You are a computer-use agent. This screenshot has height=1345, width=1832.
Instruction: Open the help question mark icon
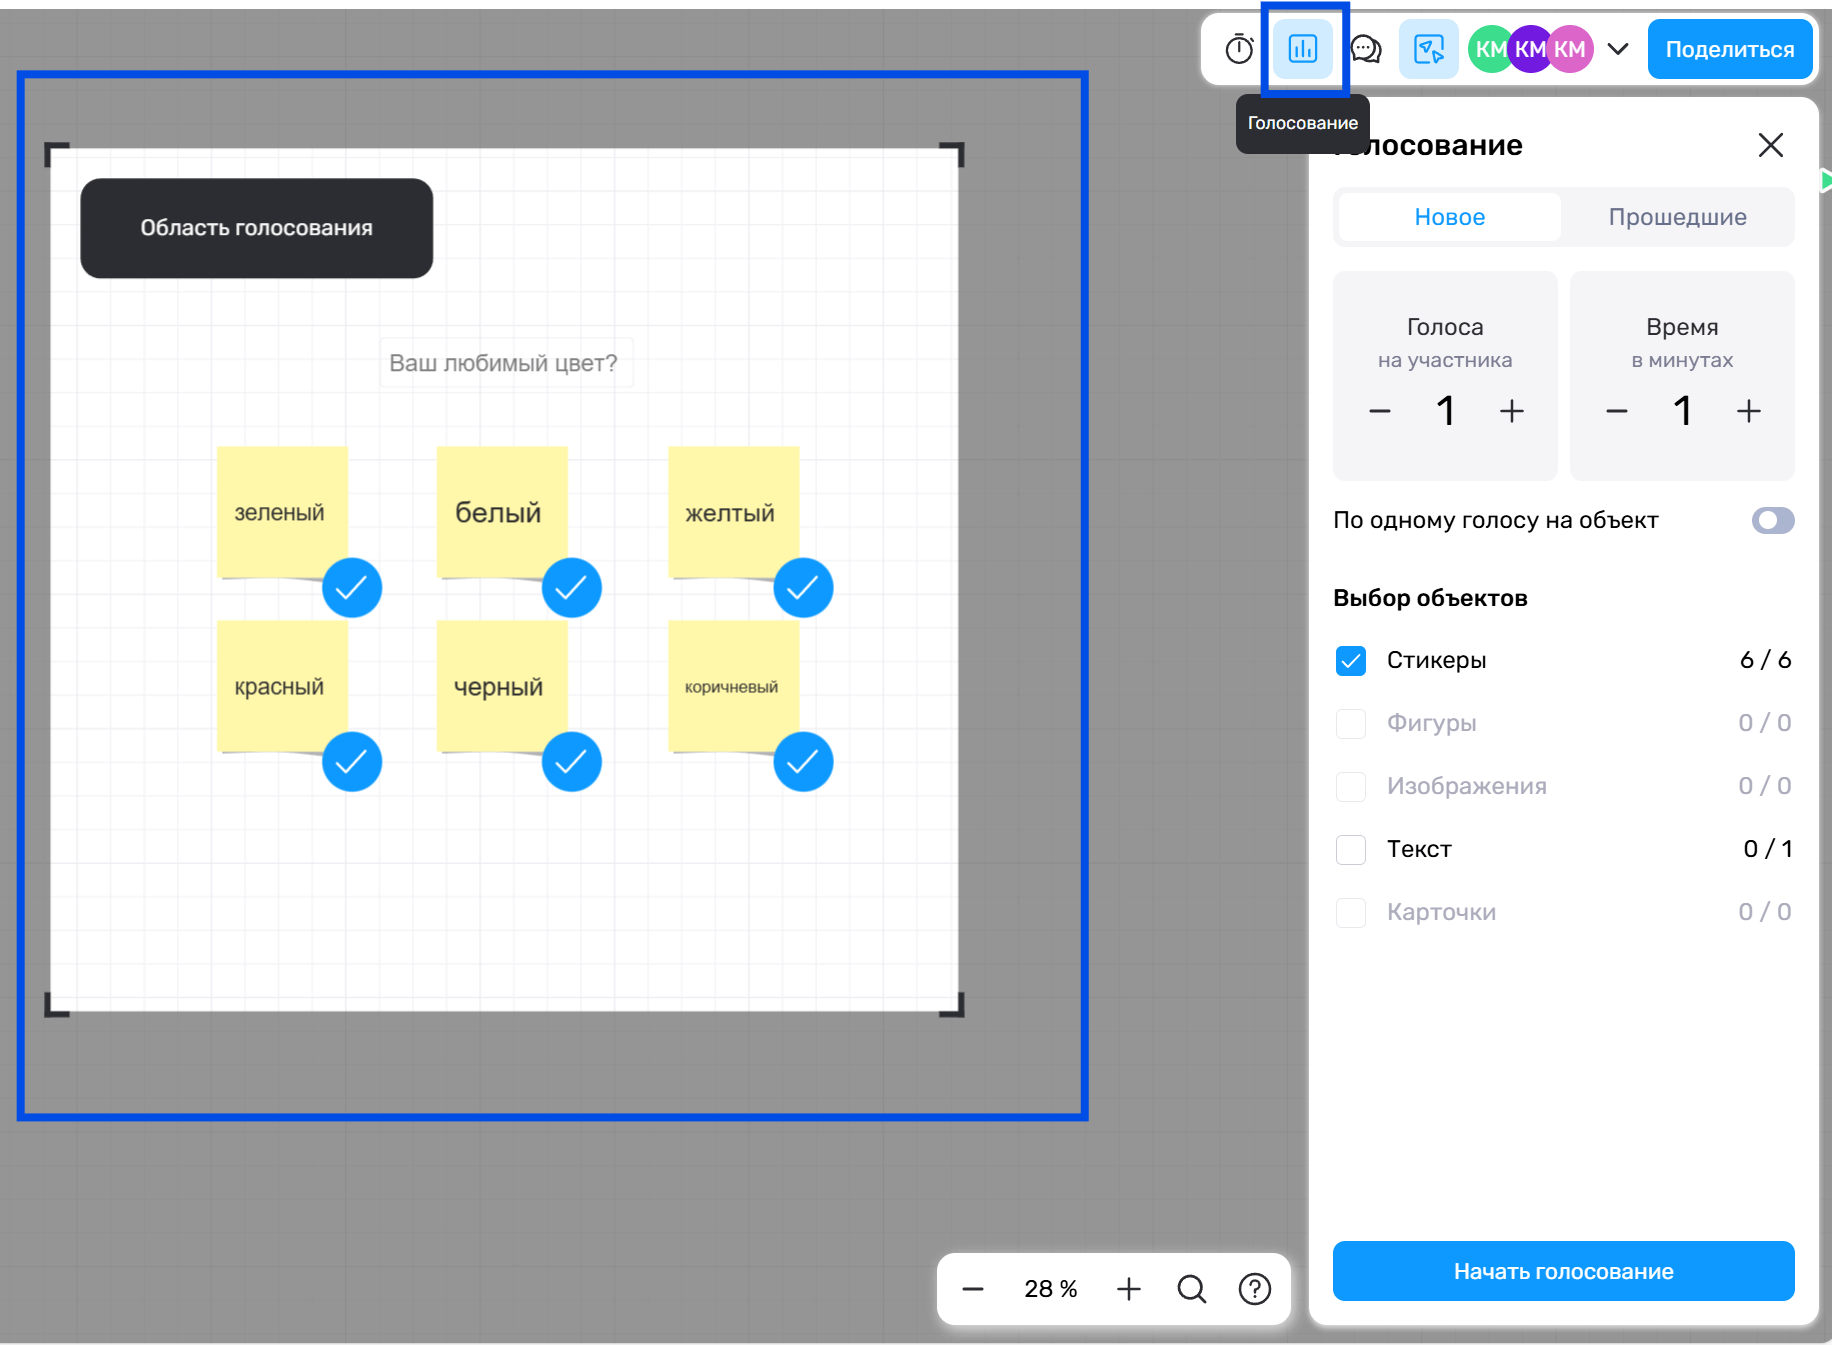[1254, 1289]
